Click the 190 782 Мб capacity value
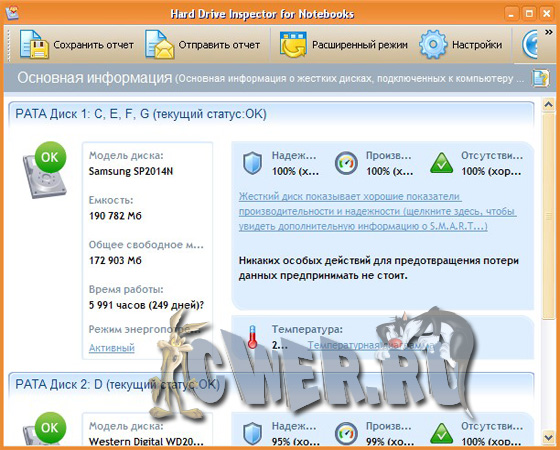The height and width of the screenshot is (450, 560). coord(115,216)
